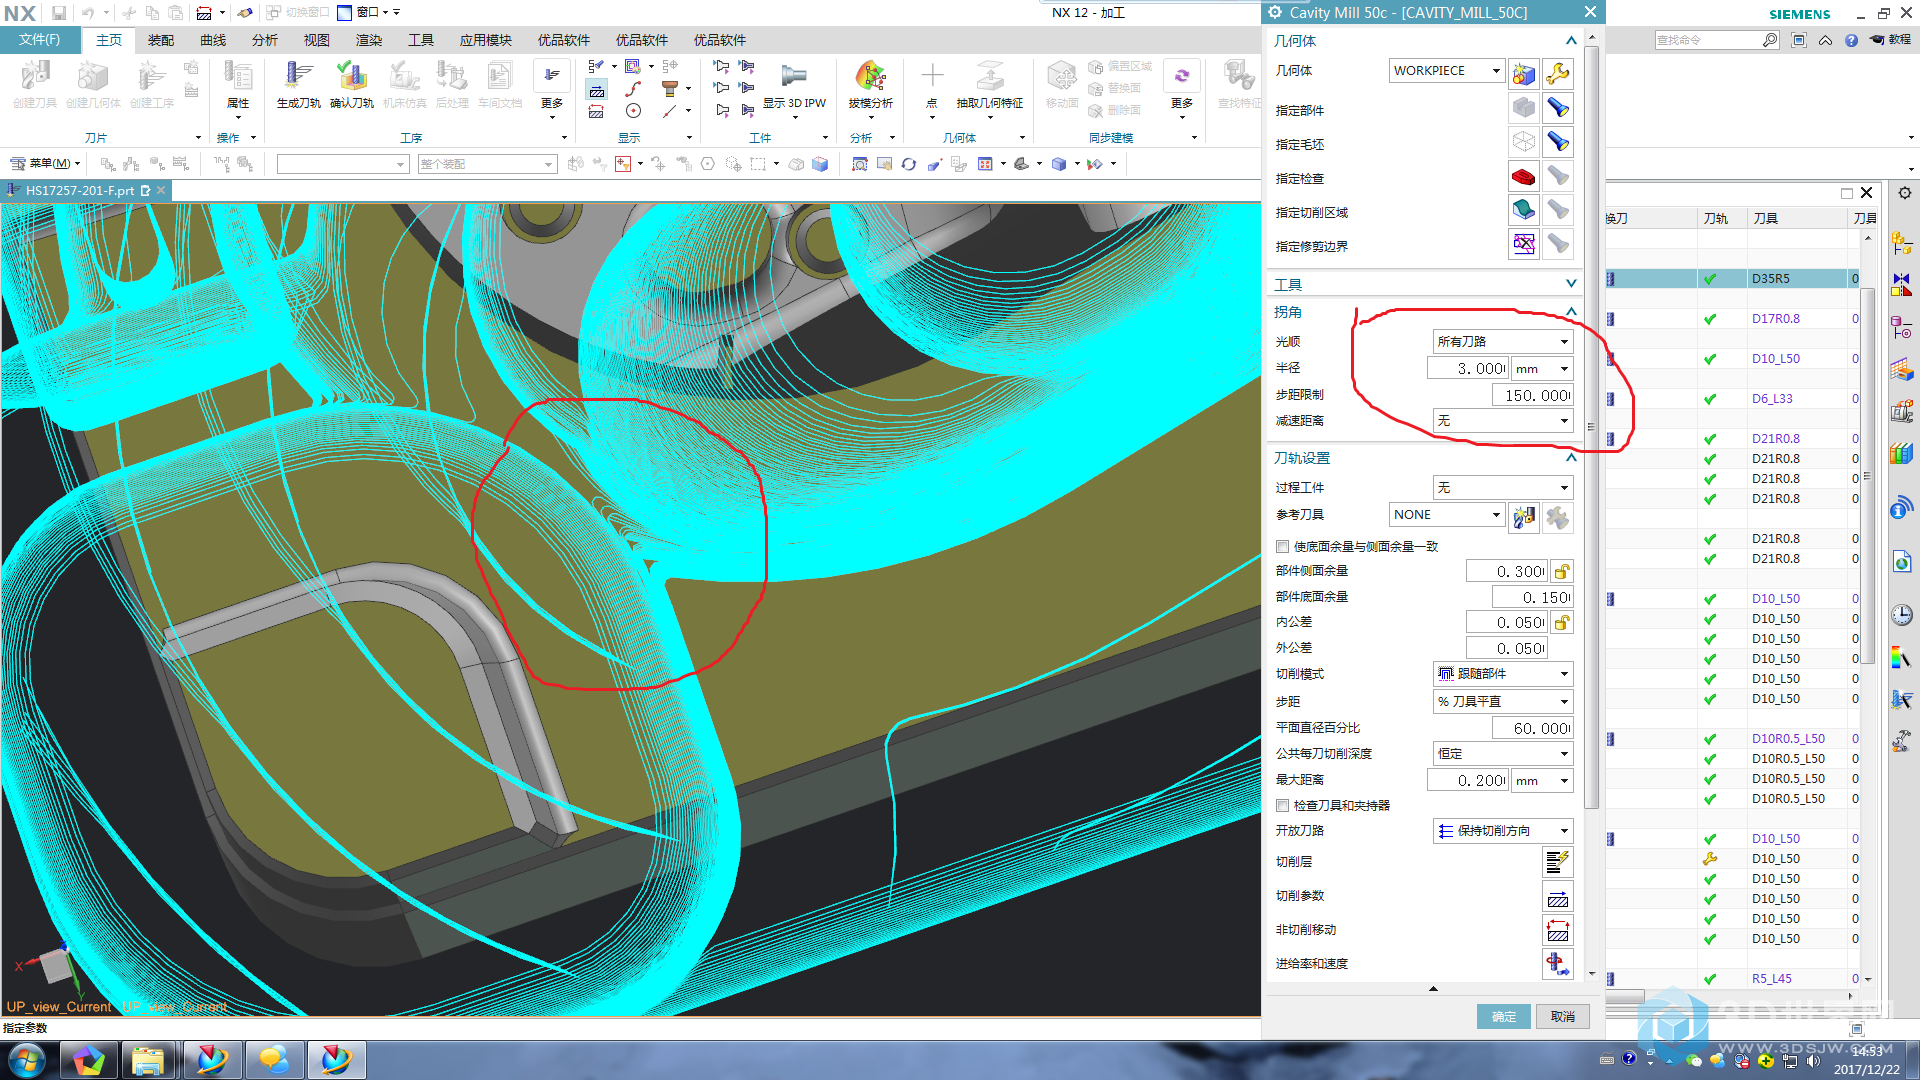
Task: Click the clock history icon in right sidebar
Action: (x=1902, y=615)
